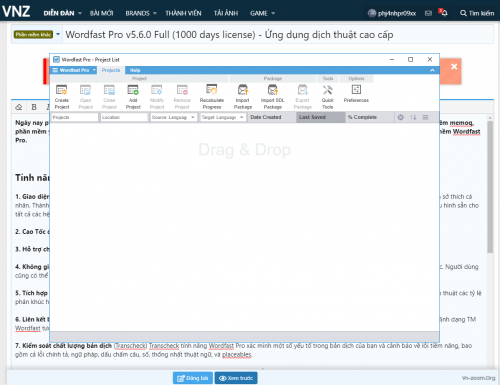This screenshot has height=385, width=500.
Task: Click Recalculate Progress icon
Action: 212,90
